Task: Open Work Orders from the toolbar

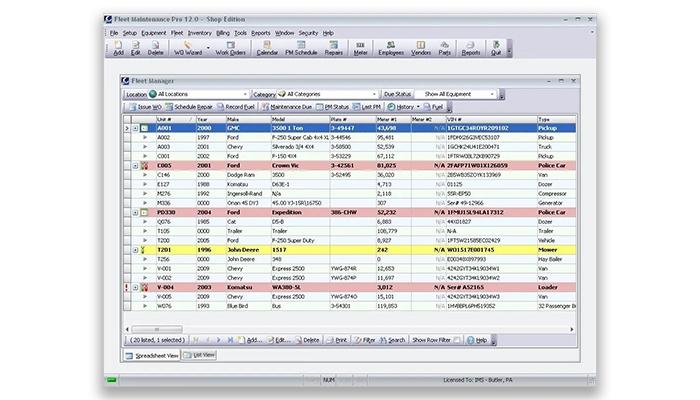Action: pos(230,48)
